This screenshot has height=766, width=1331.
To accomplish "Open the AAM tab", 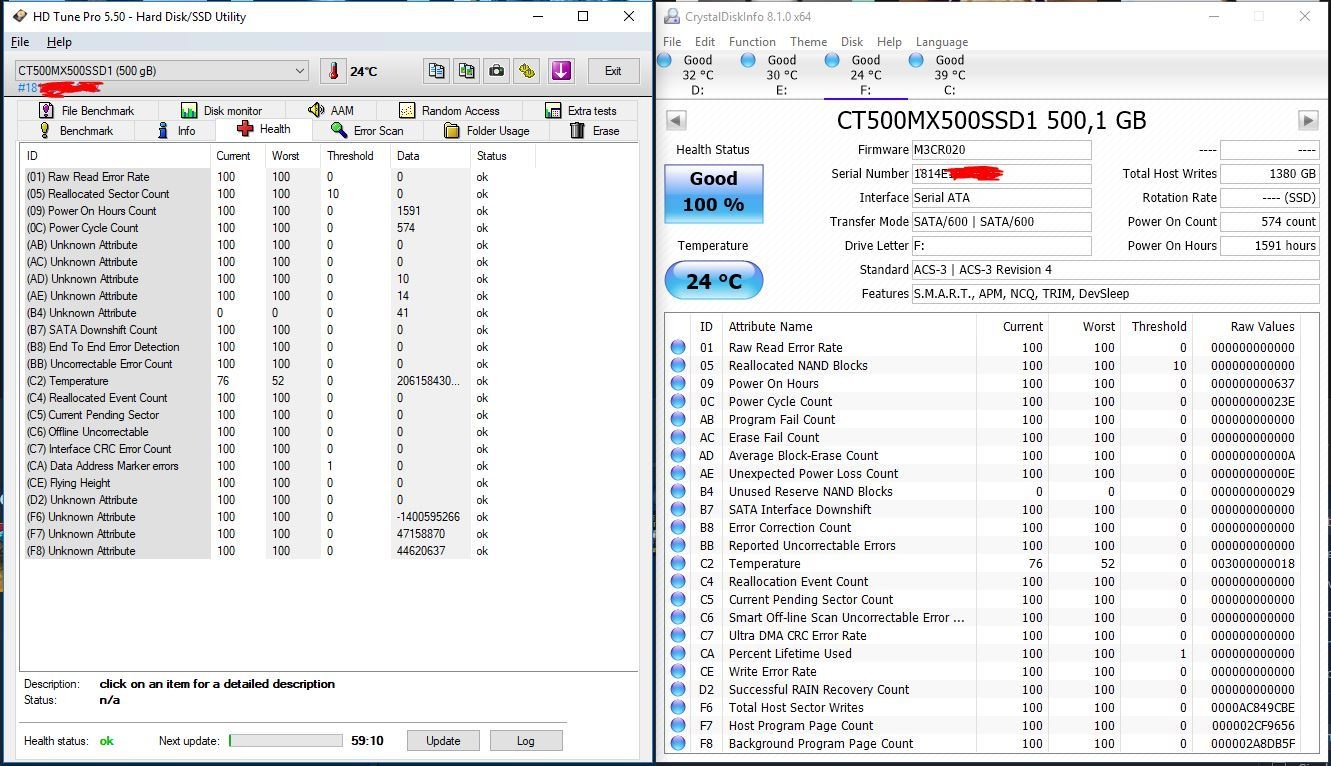I will click(x=331, y=110).
